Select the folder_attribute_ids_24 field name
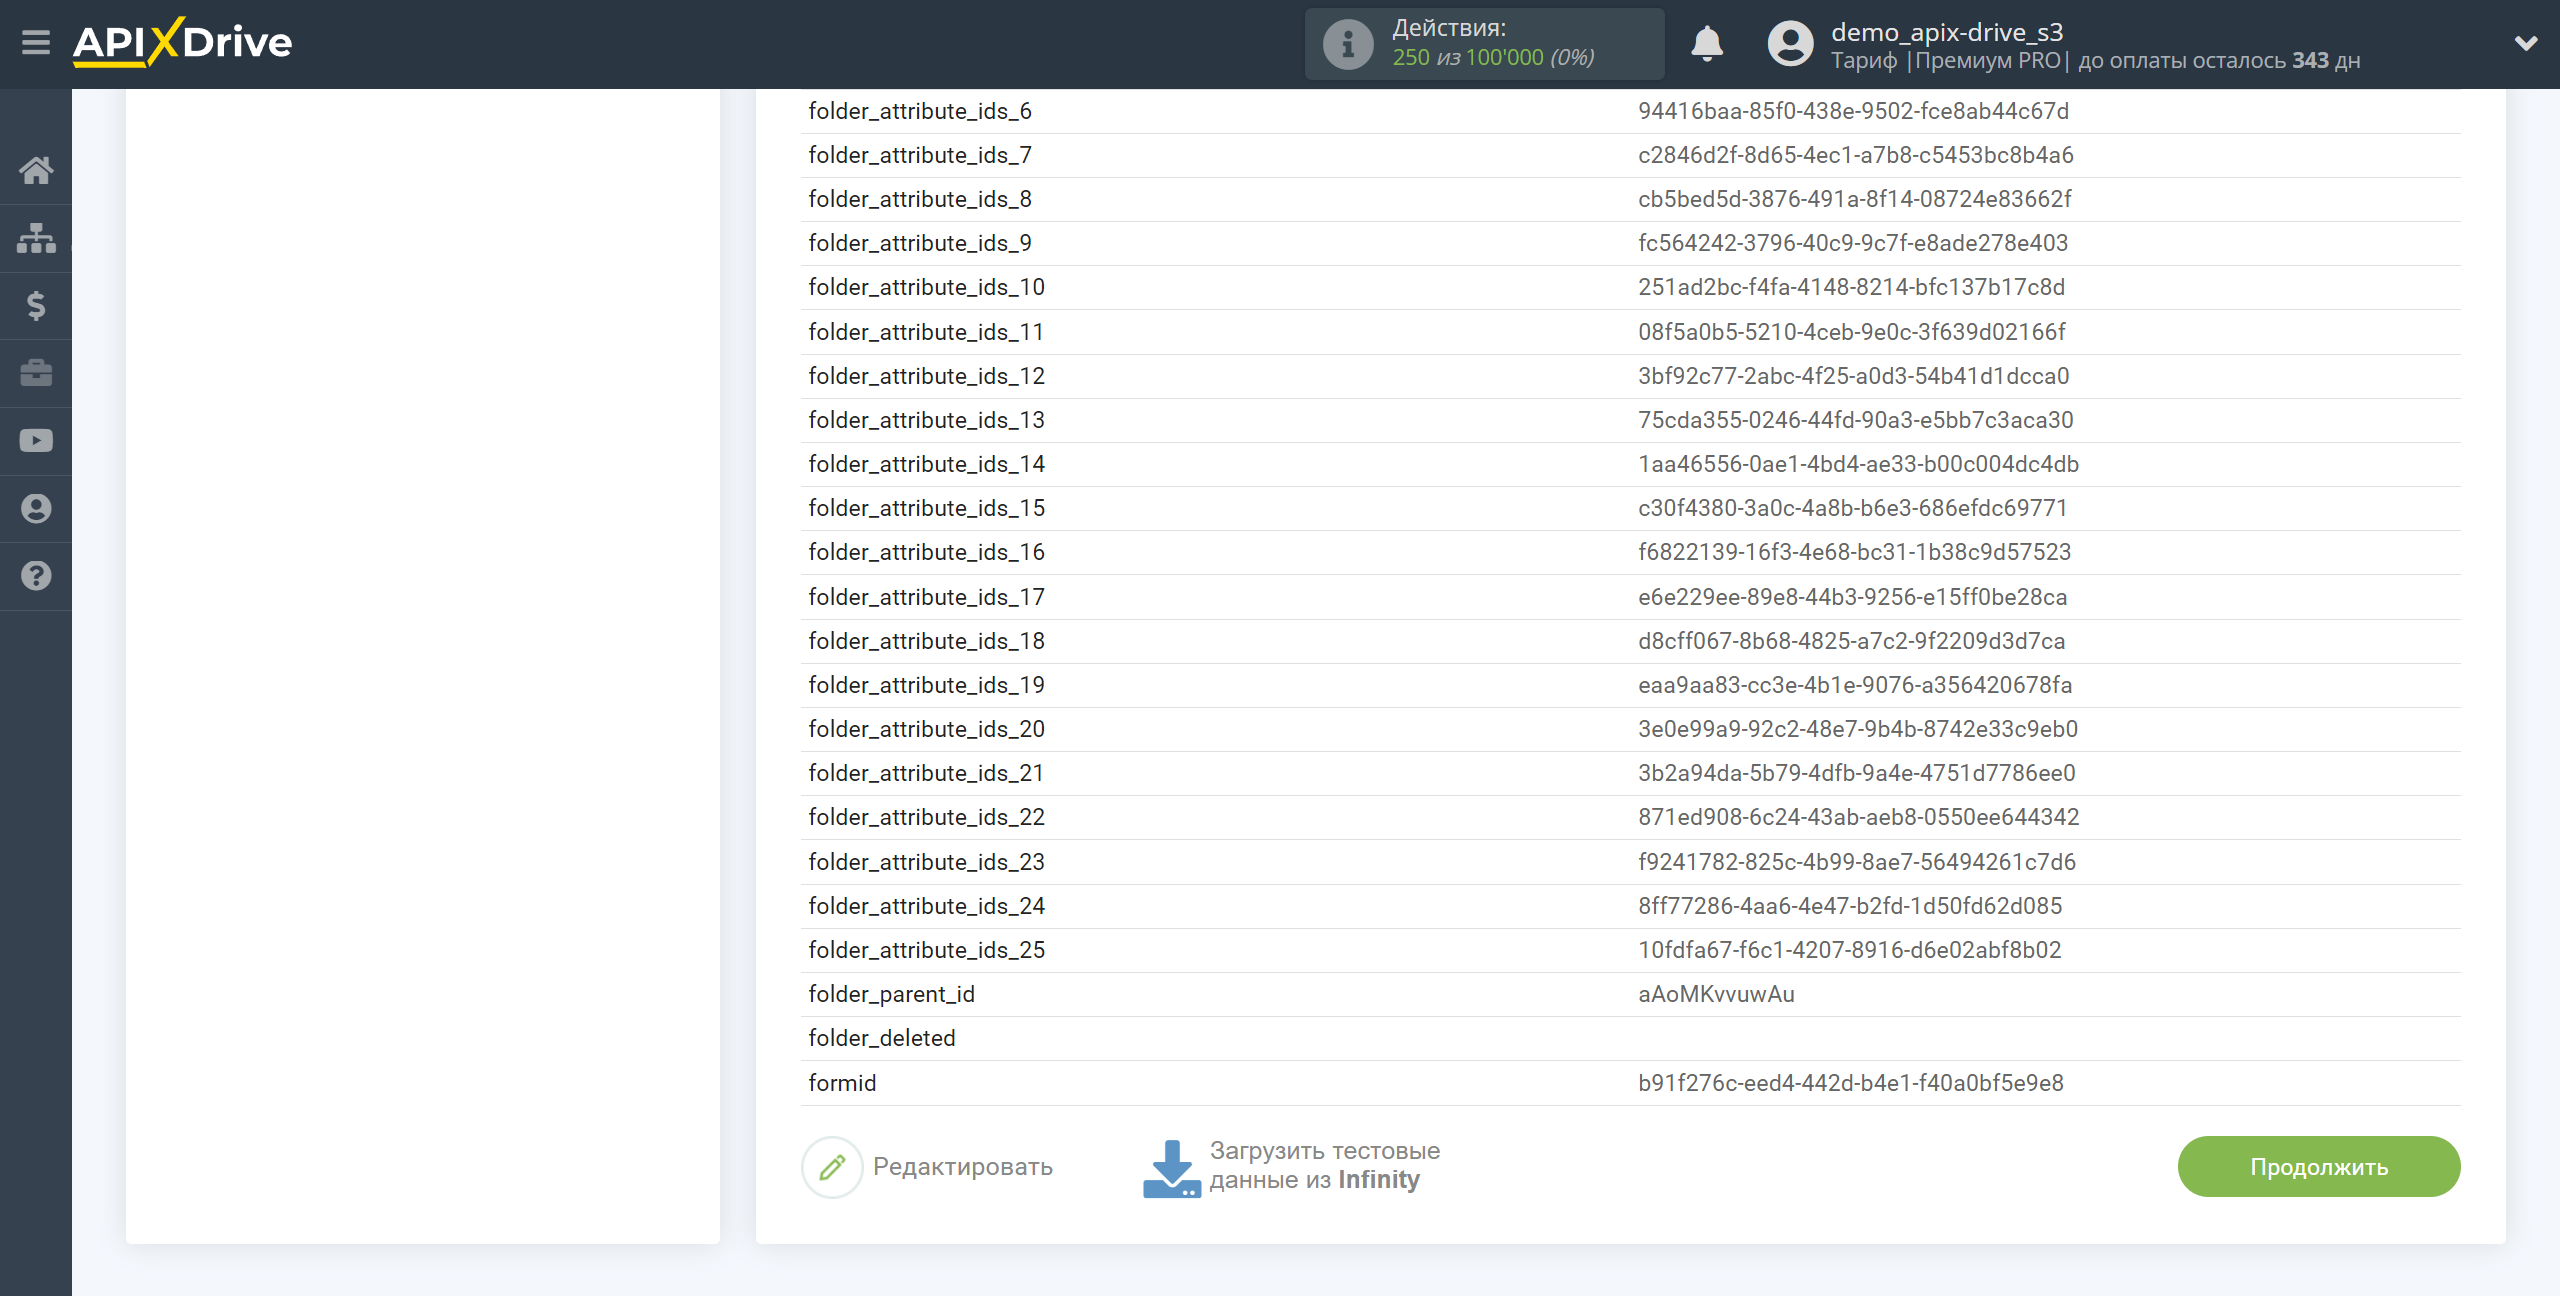The image size is (2560, 1296). coord(926,906)
